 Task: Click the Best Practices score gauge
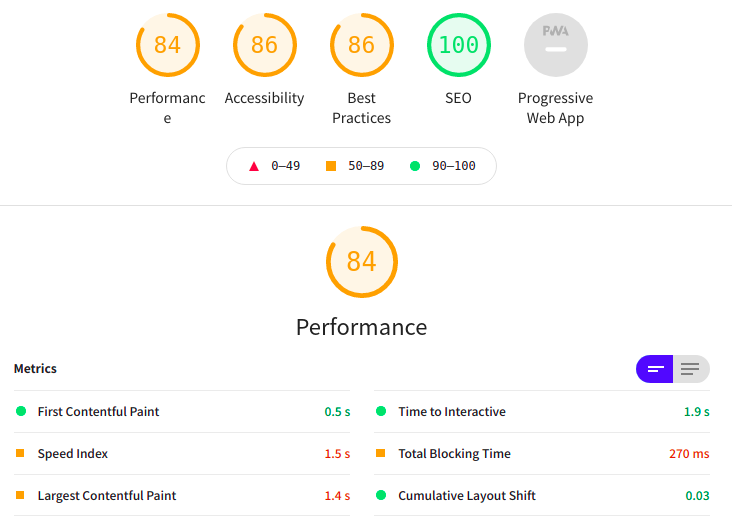coord(361,45)
